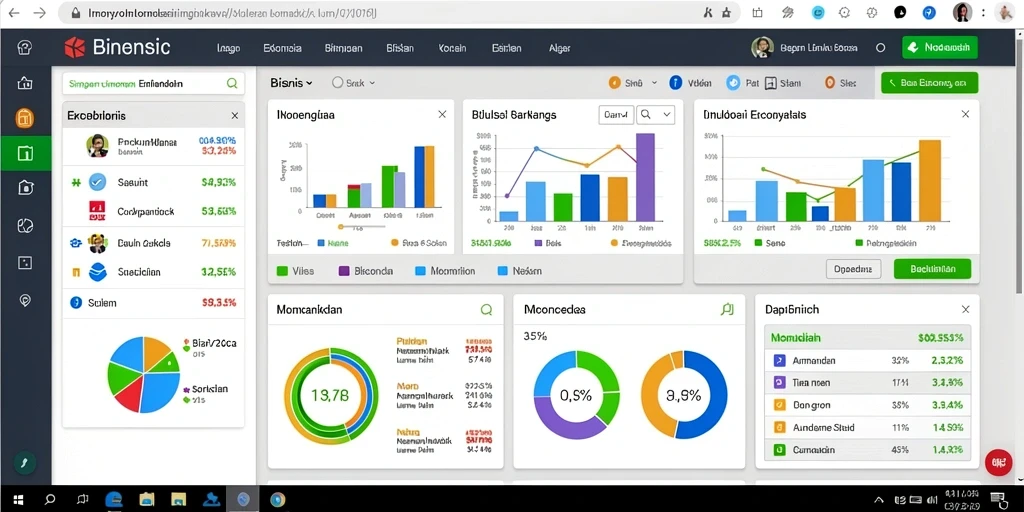Click the Opaedms button
This screenshot has height=512, width=1024.
[854, 268]
